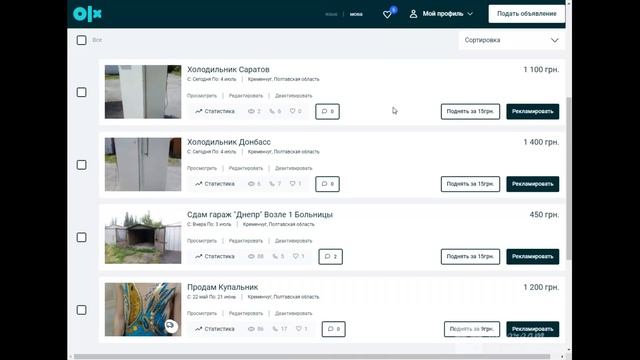
Task: Open the Холодильник Донбасс thumbnail
Action: pyautogui.click(x=143, y=164)
